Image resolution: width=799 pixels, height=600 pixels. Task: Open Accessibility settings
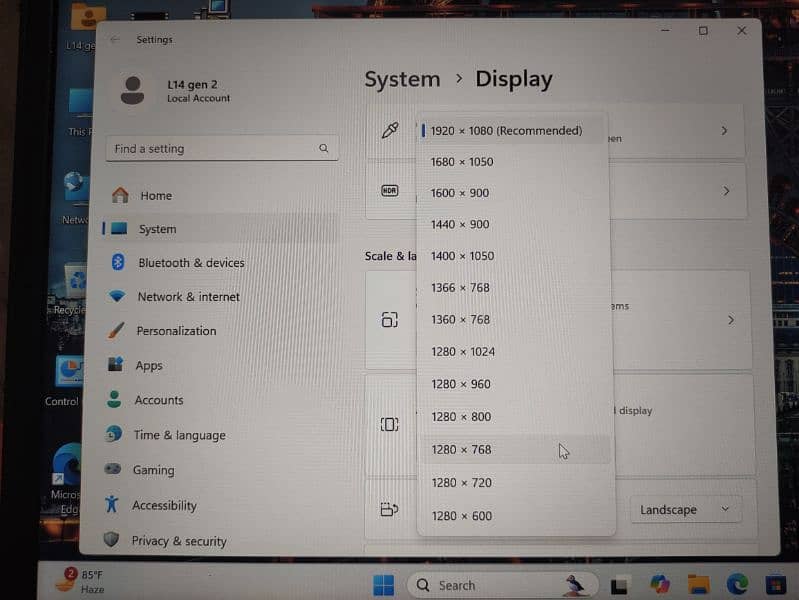point(164,506)
